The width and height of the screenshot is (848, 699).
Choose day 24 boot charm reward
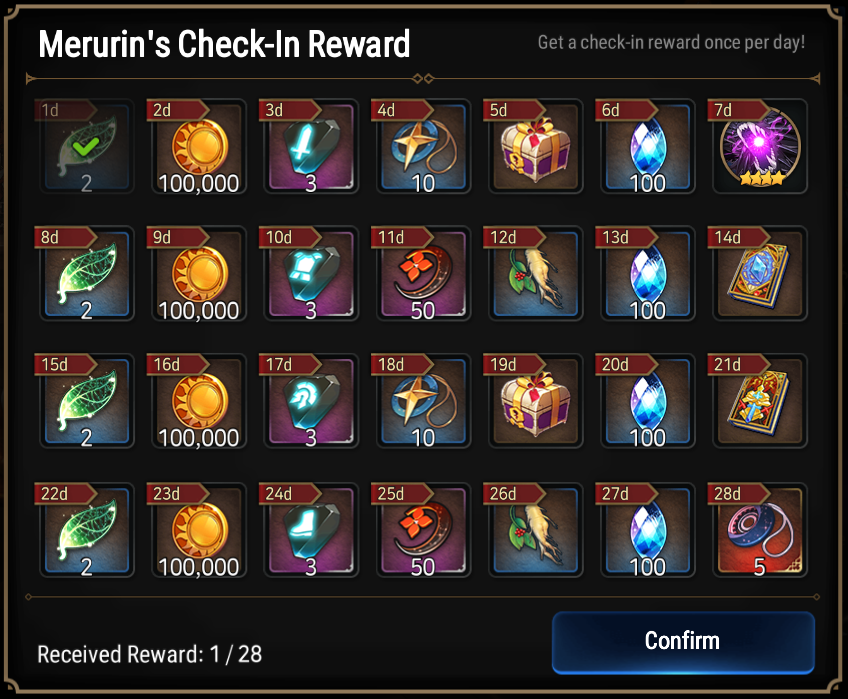pos(311,530)
